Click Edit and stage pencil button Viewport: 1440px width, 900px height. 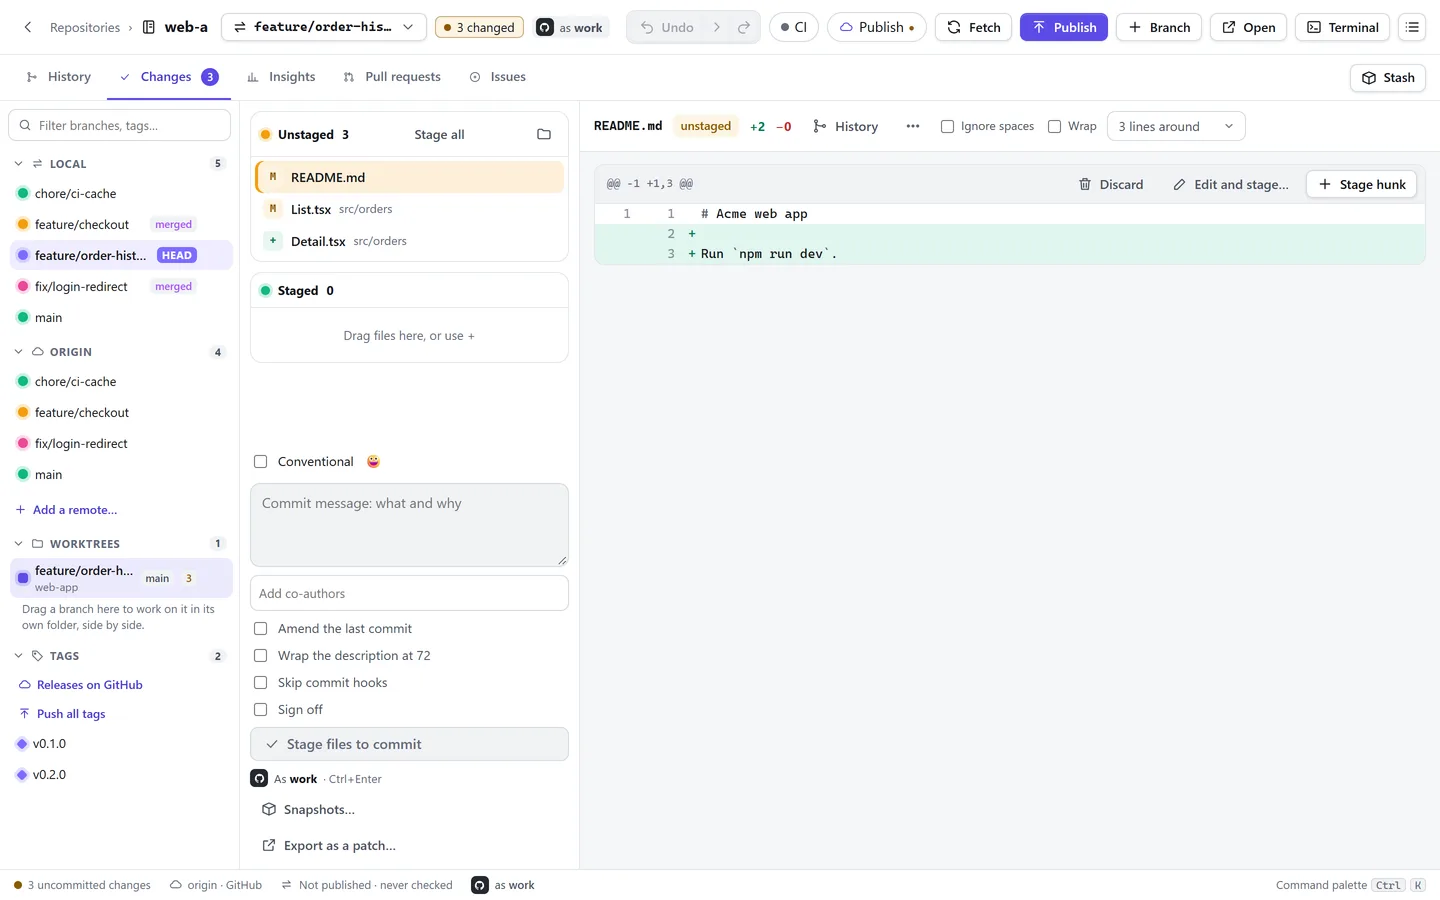1231,184
